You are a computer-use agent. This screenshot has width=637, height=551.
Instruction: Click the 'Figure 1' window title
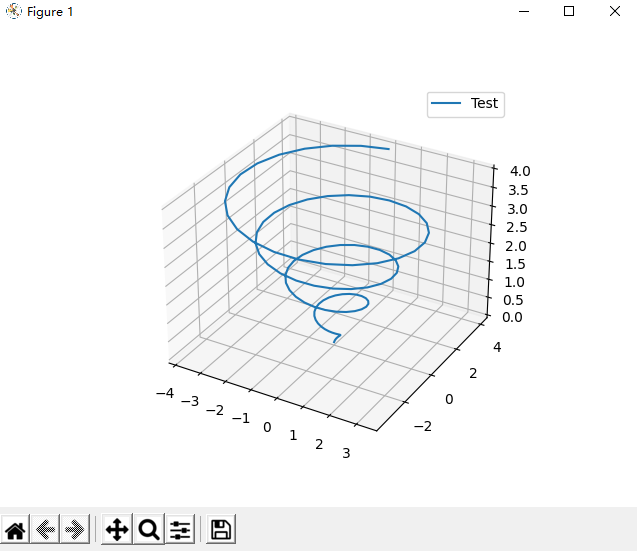[x=50, y=12]
